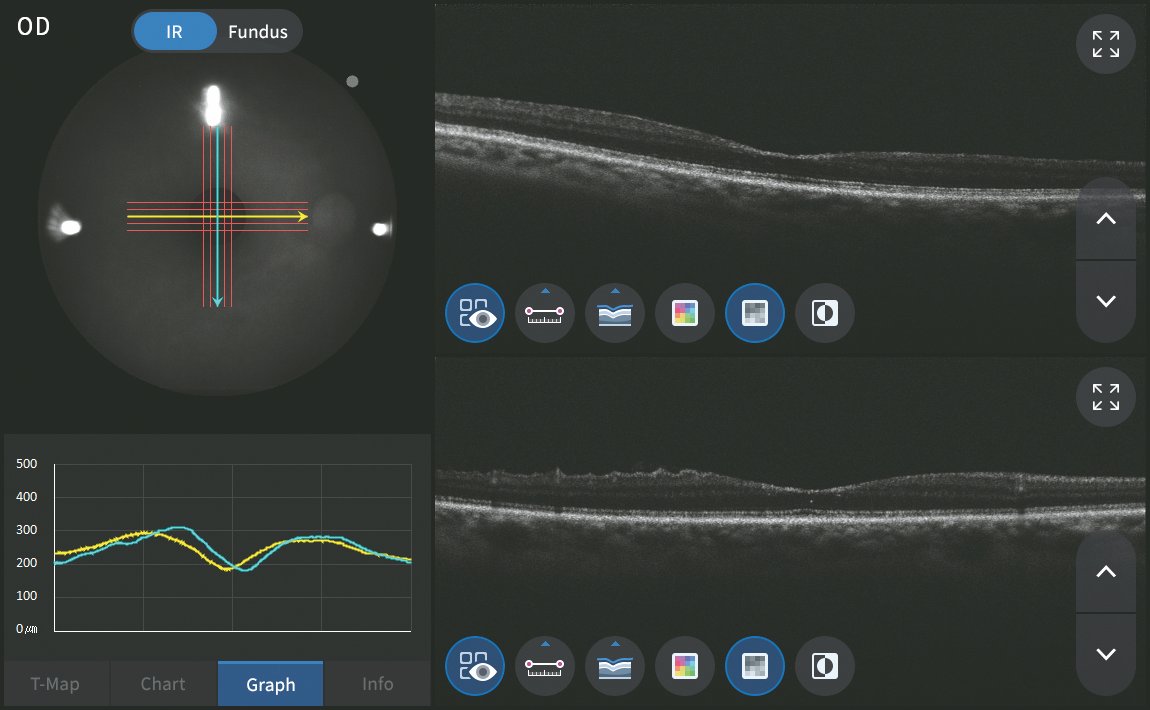This screenshot has width=1150, height=710.
Task: Invert contrast of the bottom scan
Action: (x=825, y=666)
